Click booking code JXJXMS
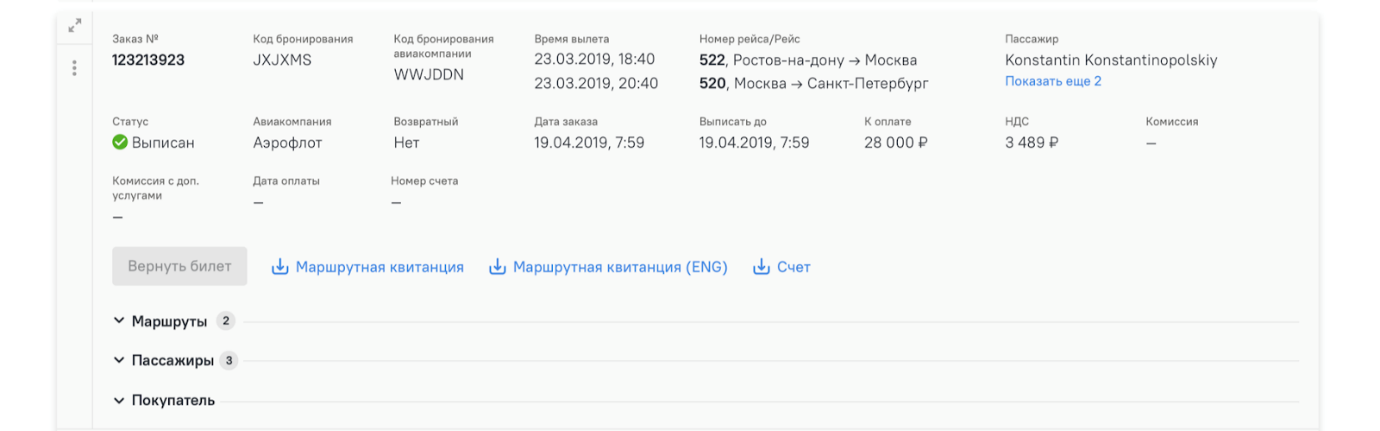The height and width of the screenshot is (431, 1380). [282, 60]
